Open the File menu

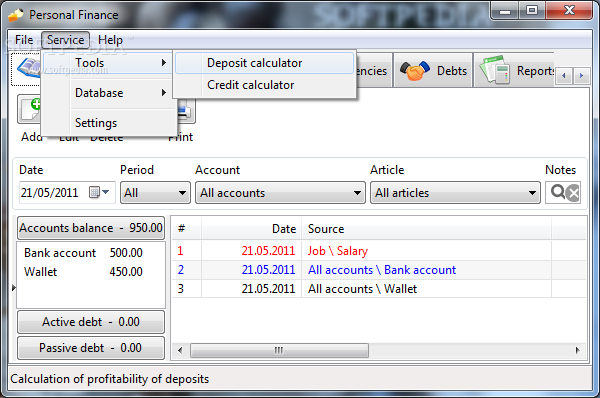click(24, 40)
